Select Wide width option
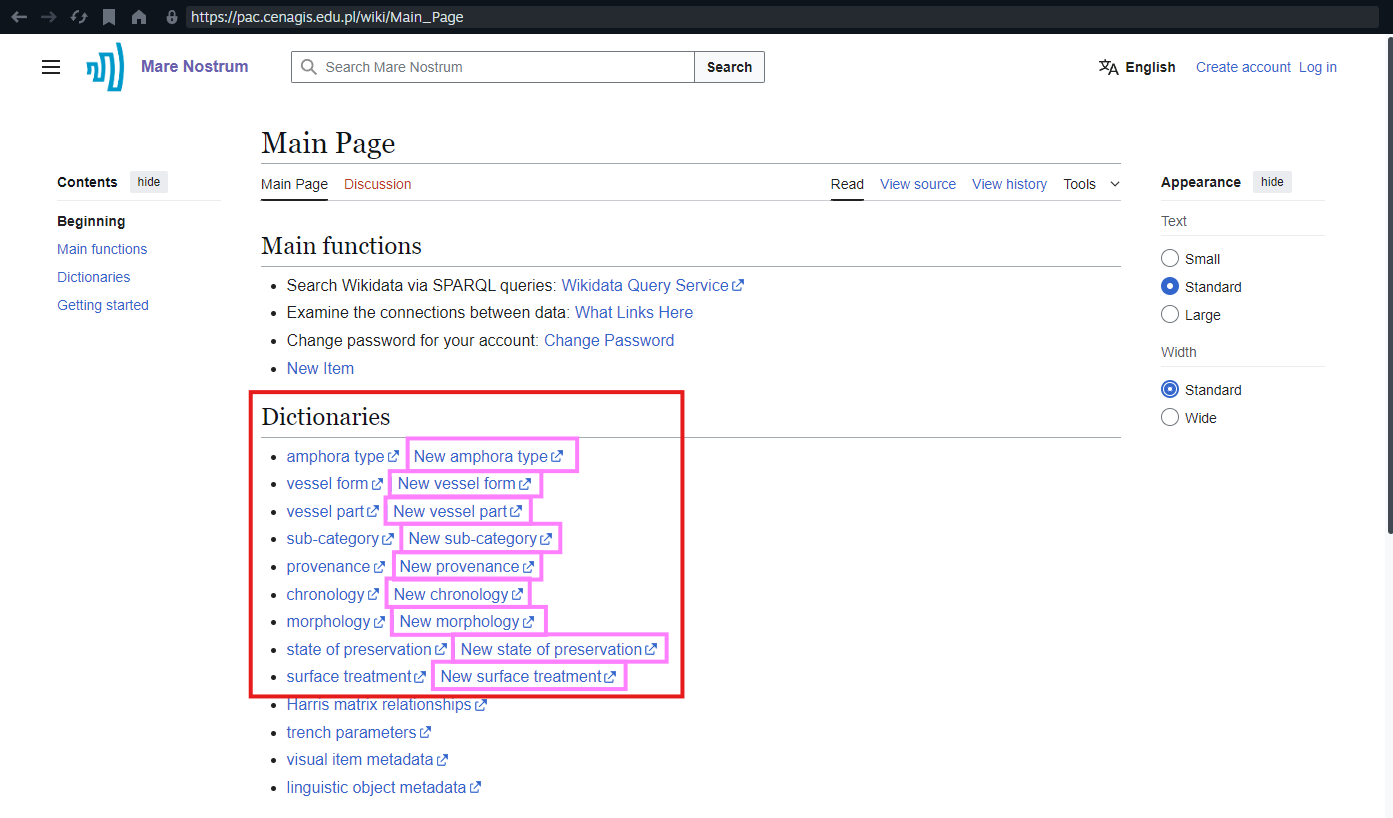The image size is (1393, 818). pos(1170,417)
